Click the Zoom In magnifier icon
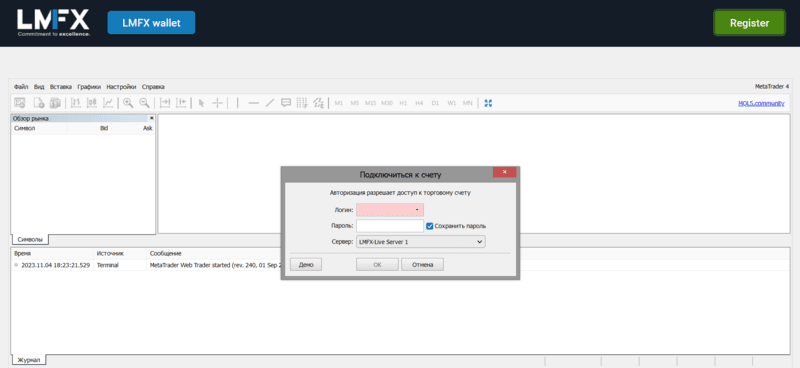800x368 pixels. pyautogui.click(x=128, y=103)
